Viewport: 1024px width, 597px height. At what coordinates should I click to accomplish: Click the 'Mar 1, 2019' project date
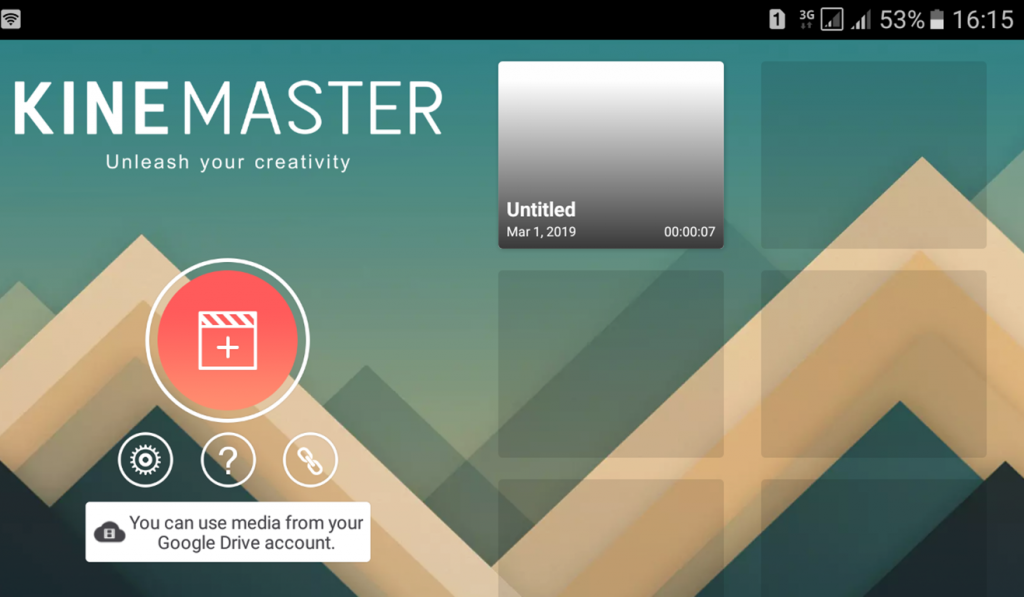541,232
